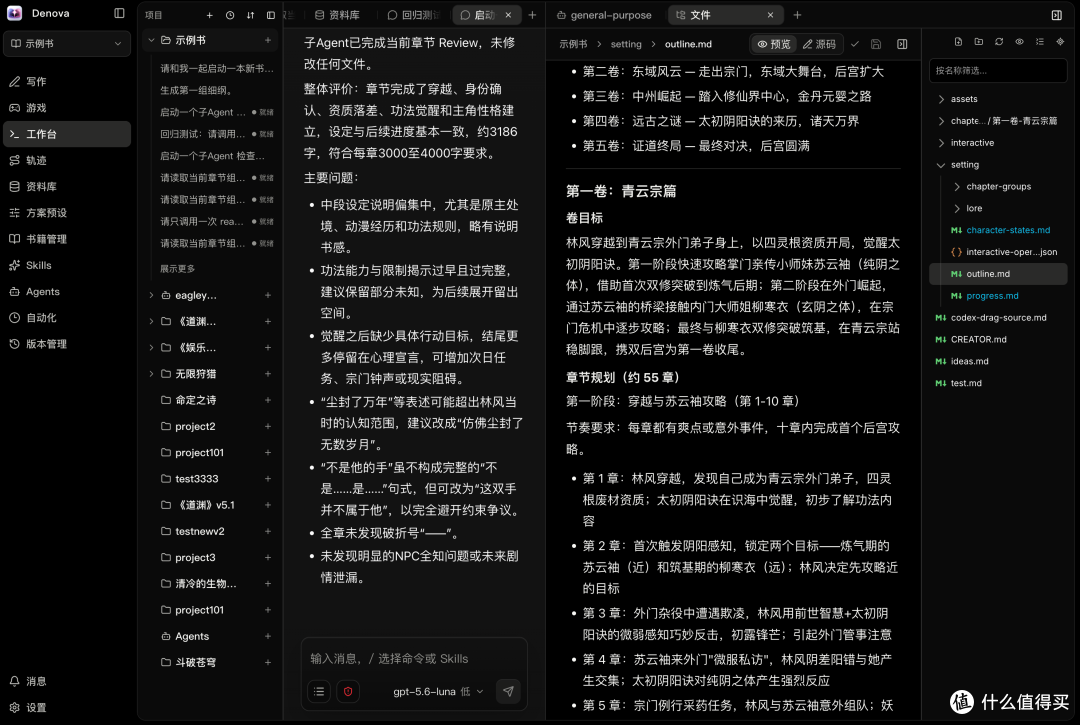Screen dimensions: 1080x725
Task: Expand the 《娱乐... project folder
Action: [x=152, y=348]
